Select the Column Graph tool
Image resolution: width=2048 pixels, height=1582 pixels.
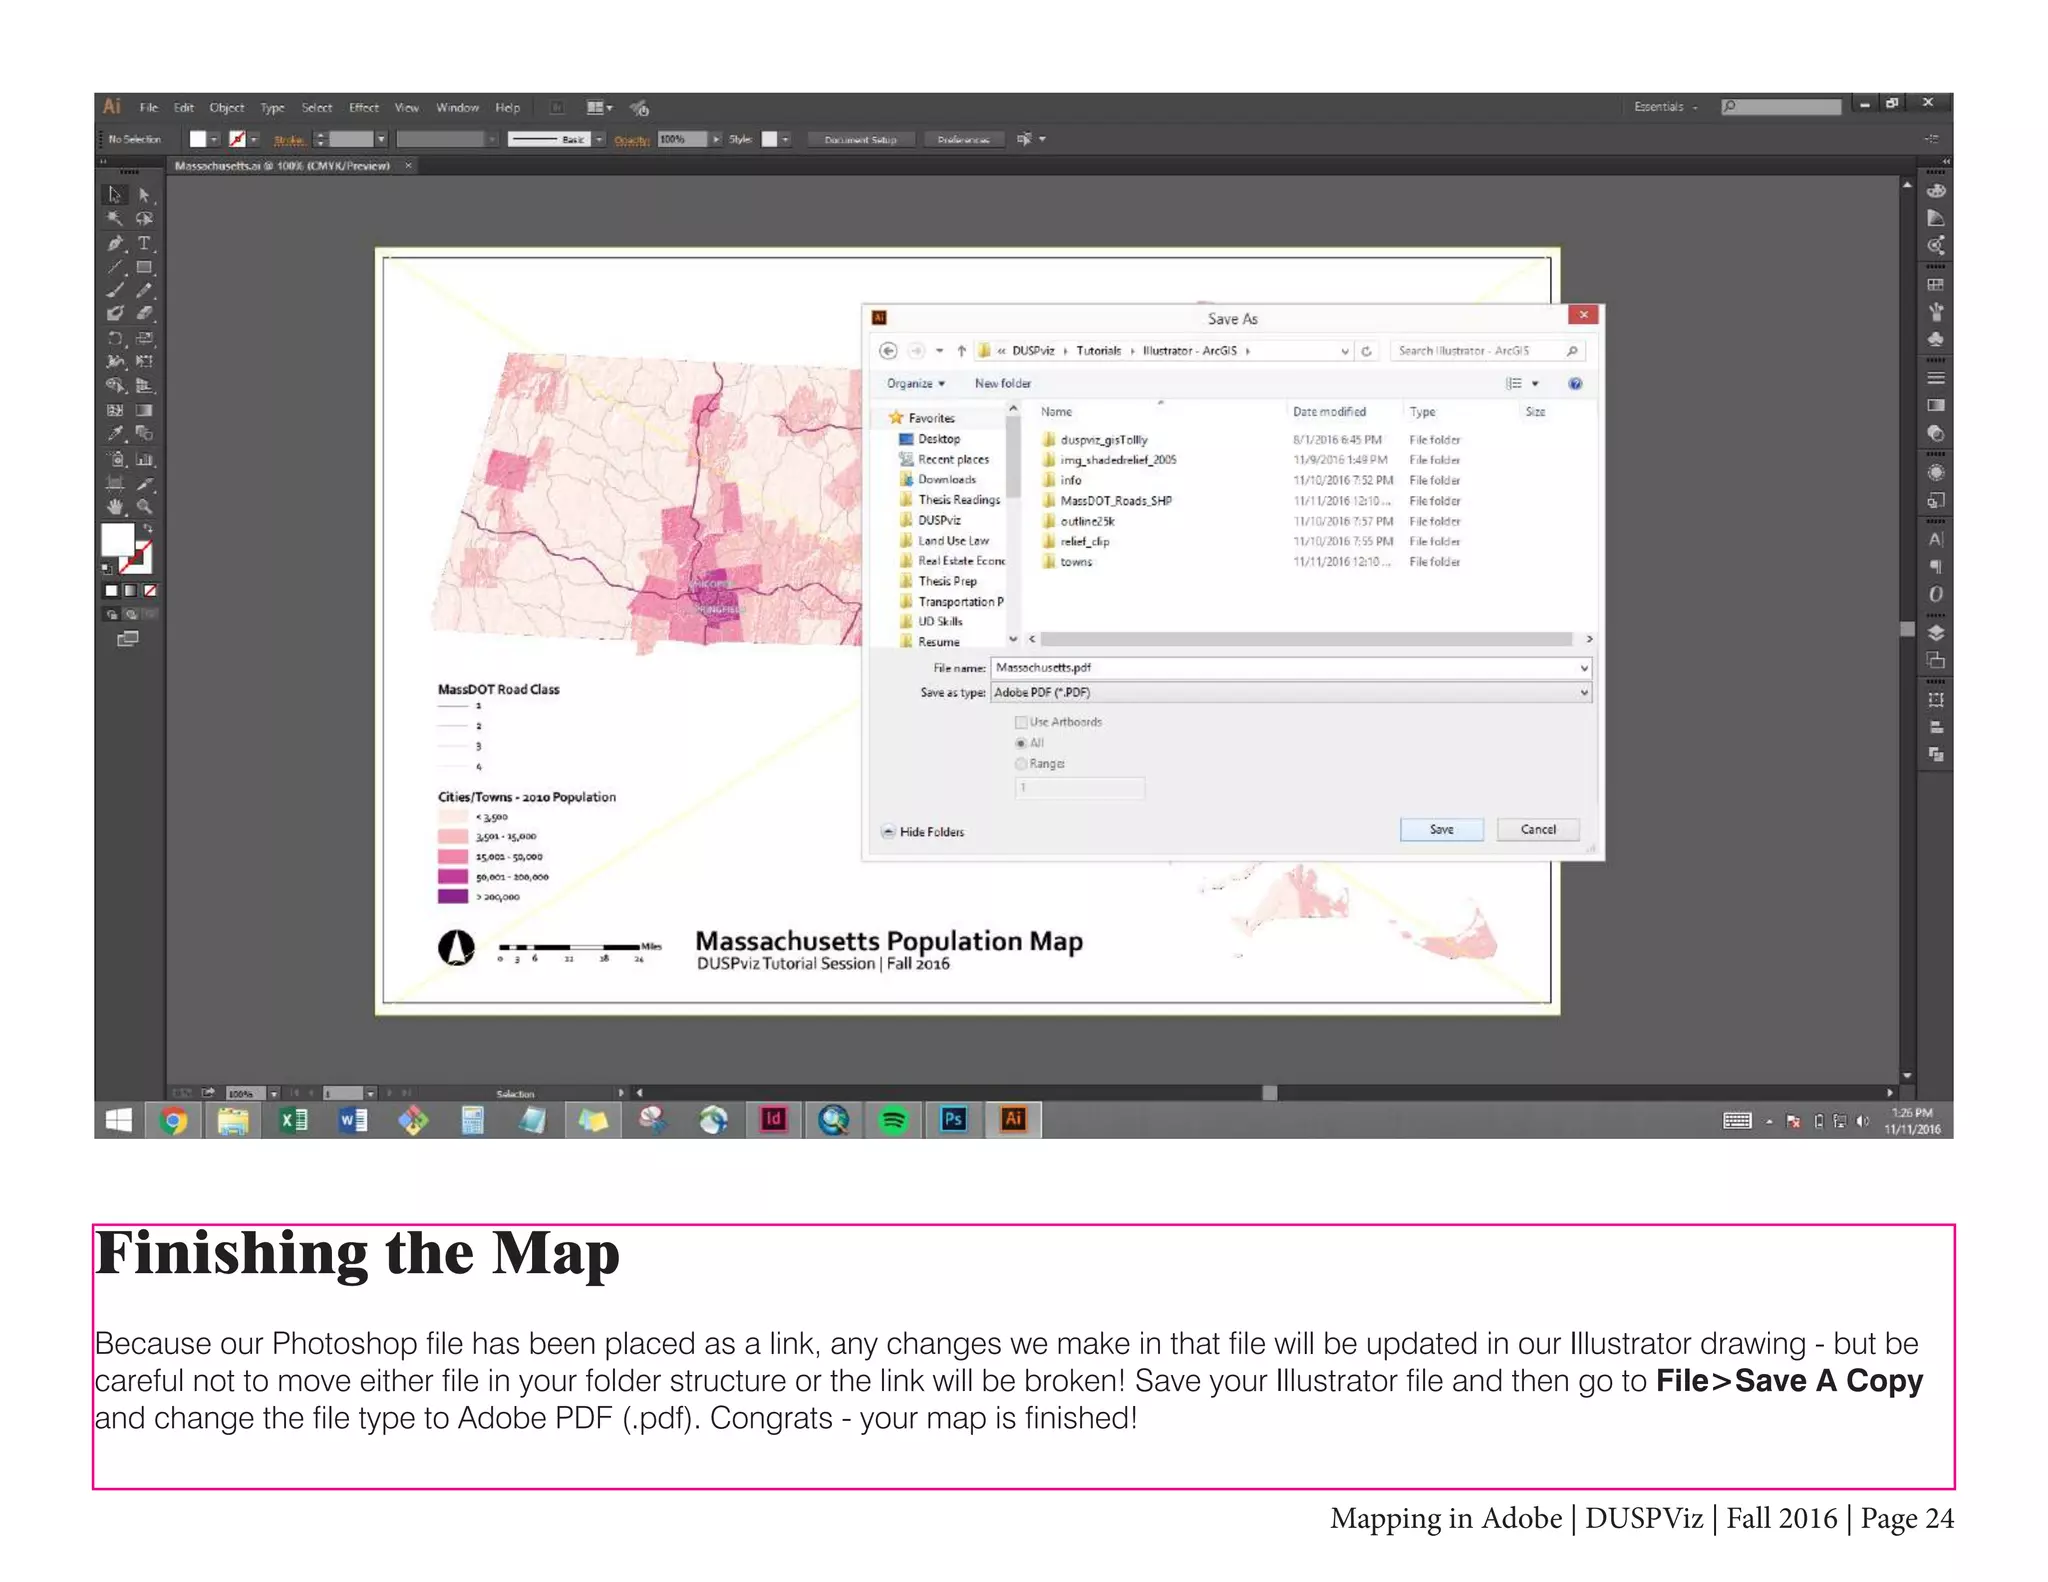click(x=144, y=459)
